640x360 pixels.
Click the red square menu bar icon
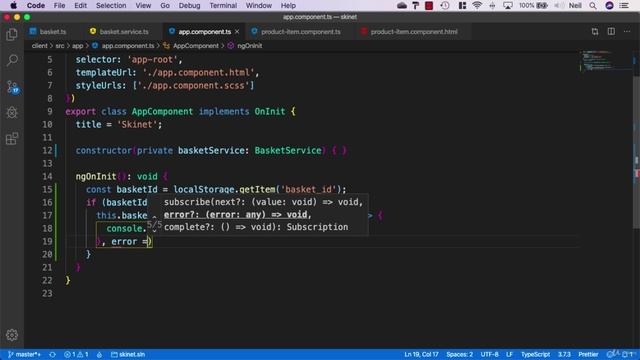[429, 6]
